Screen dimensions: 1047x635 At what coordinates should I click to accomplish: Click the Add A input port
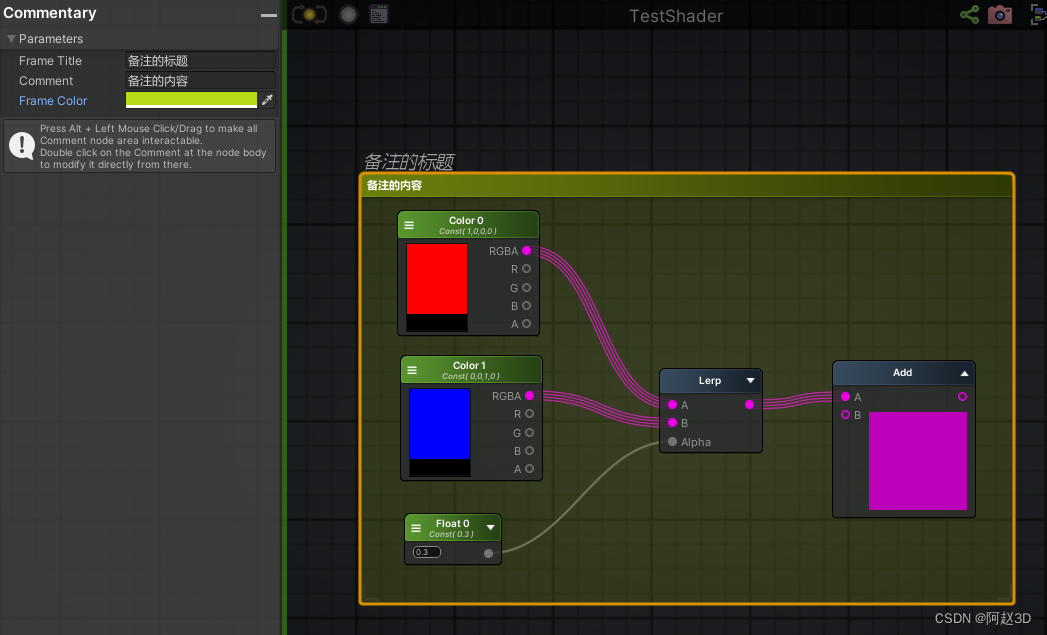pyautogui.click(x=845, y=396)
